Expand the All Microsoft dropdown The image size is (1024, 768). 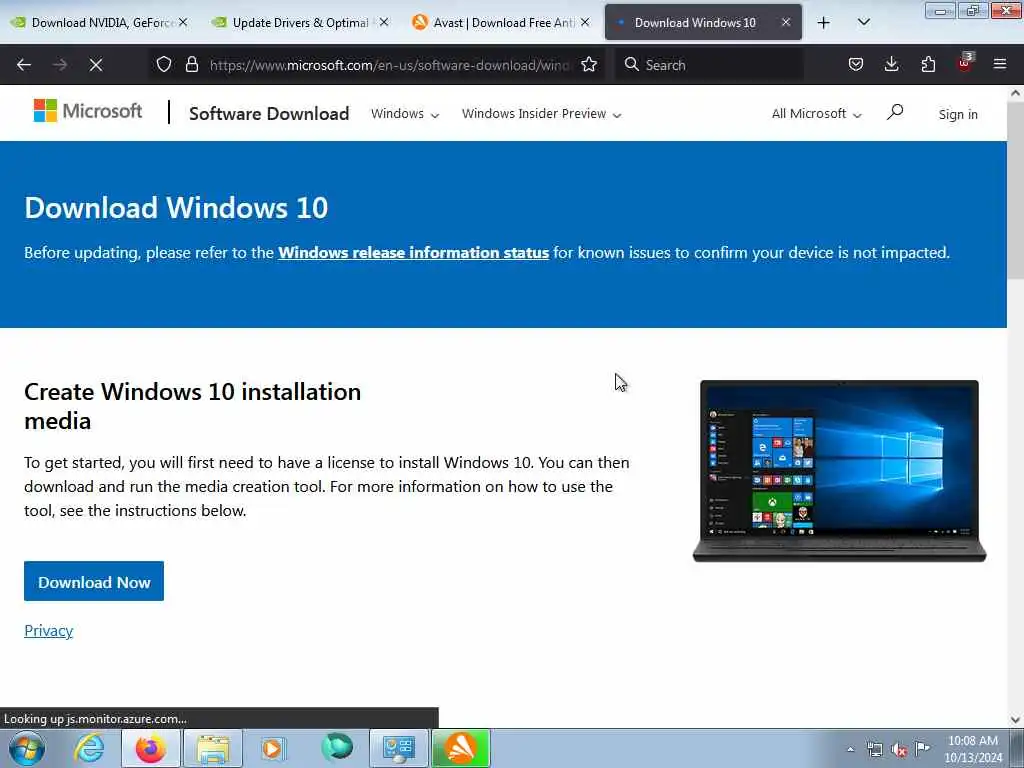[x=816, y=114]
